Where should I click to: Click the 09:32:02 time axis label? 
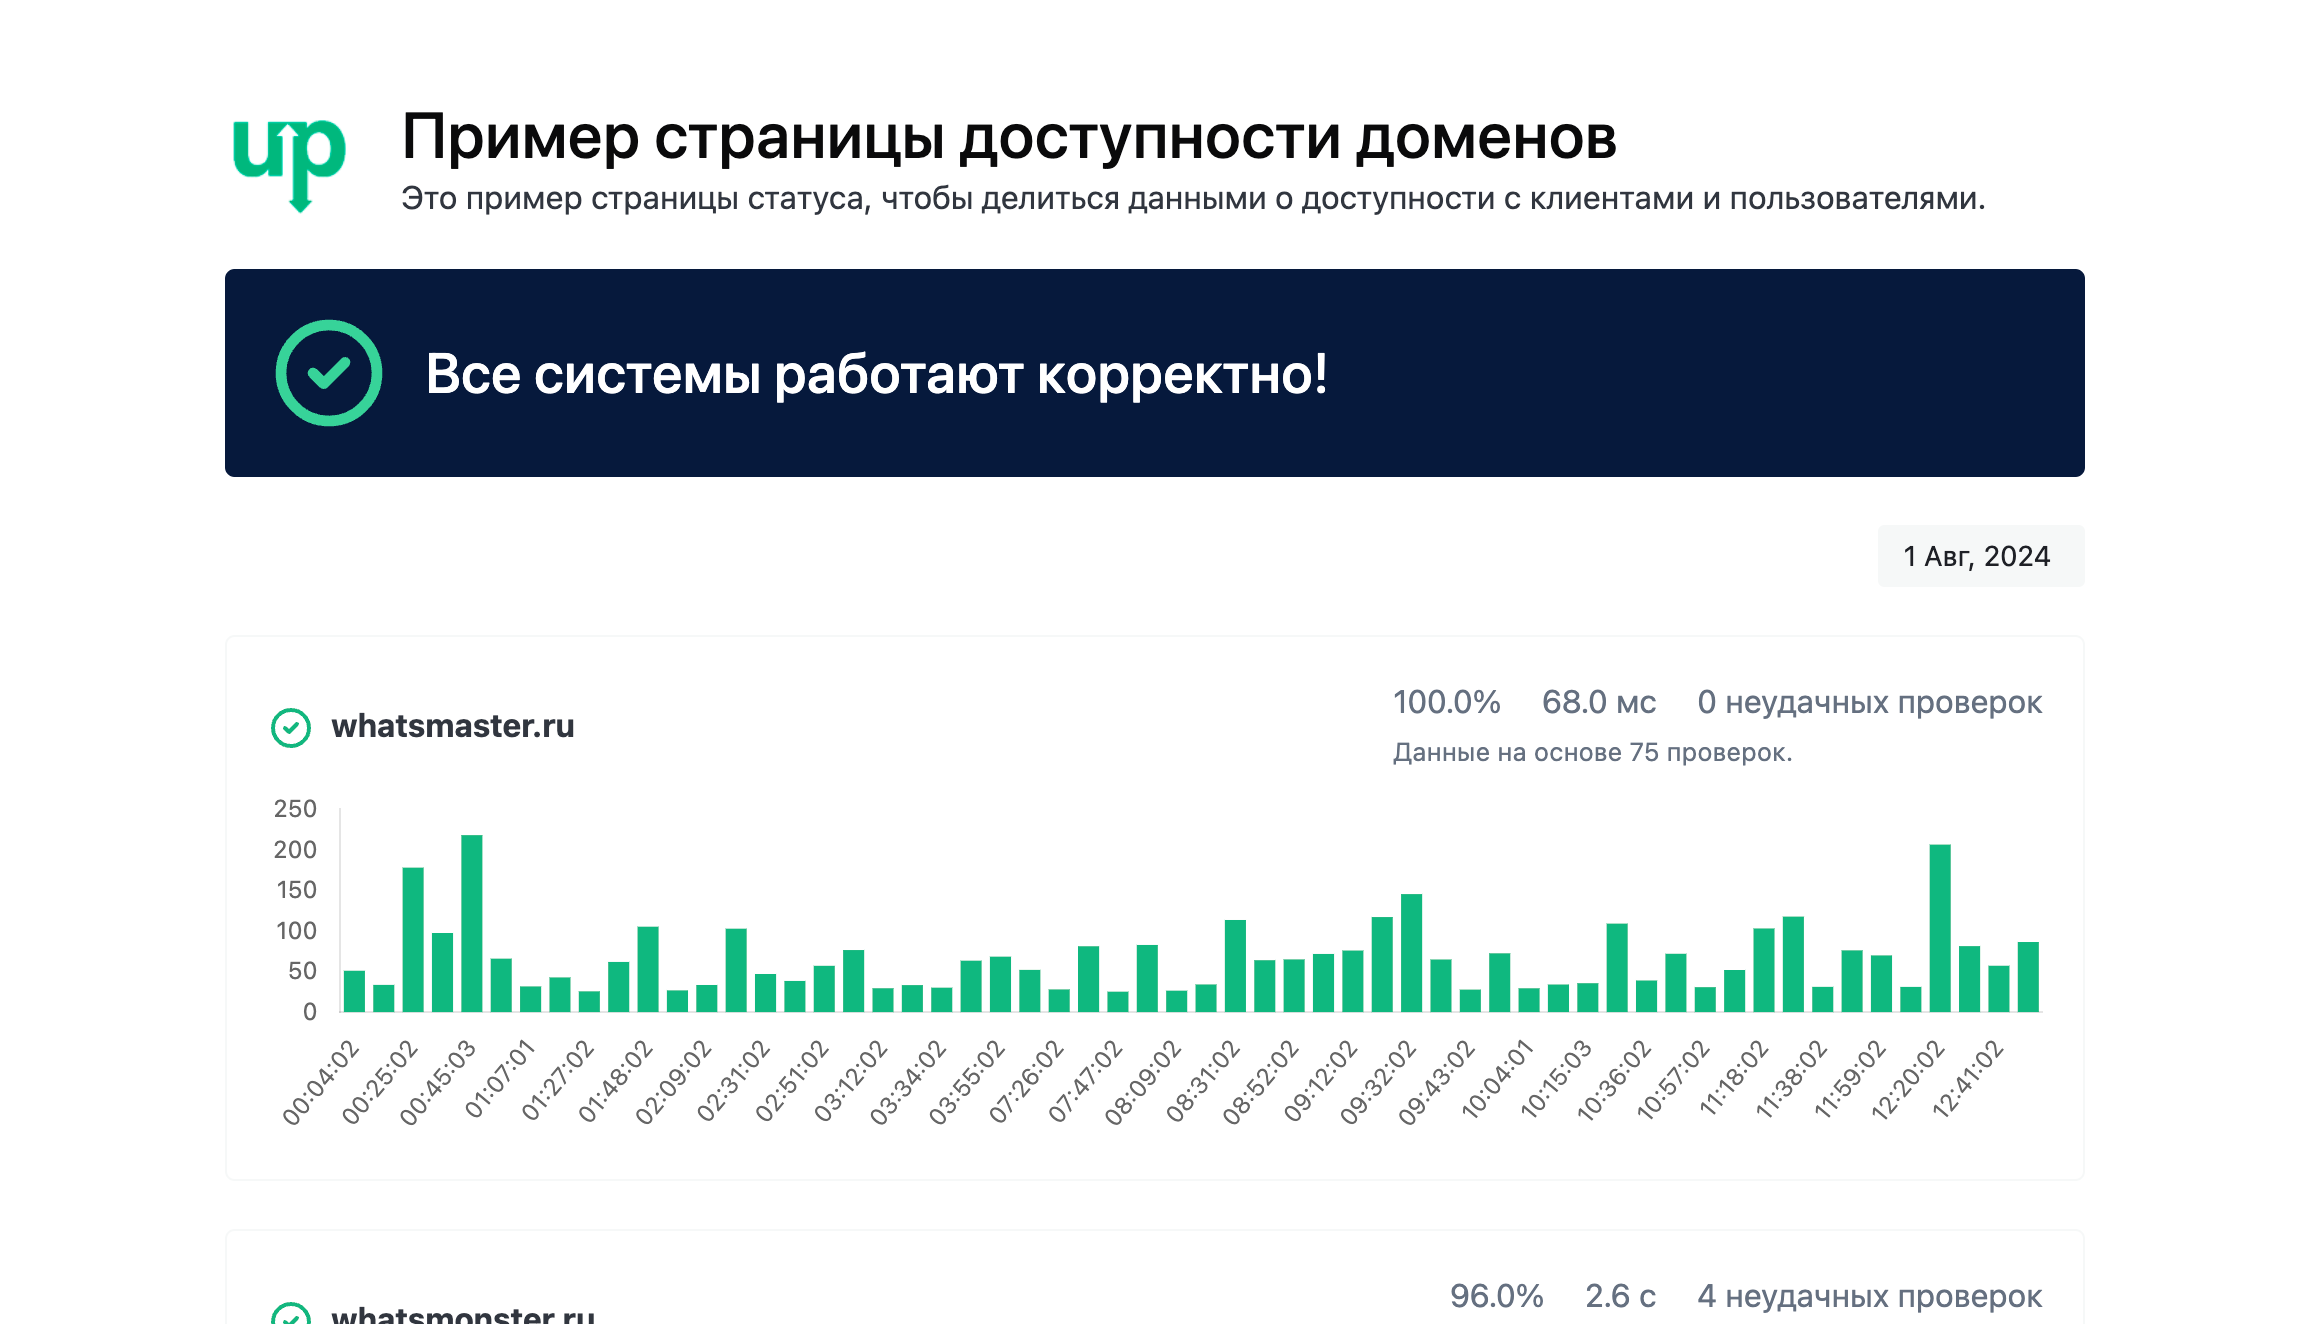[x=1380, y=1081]
